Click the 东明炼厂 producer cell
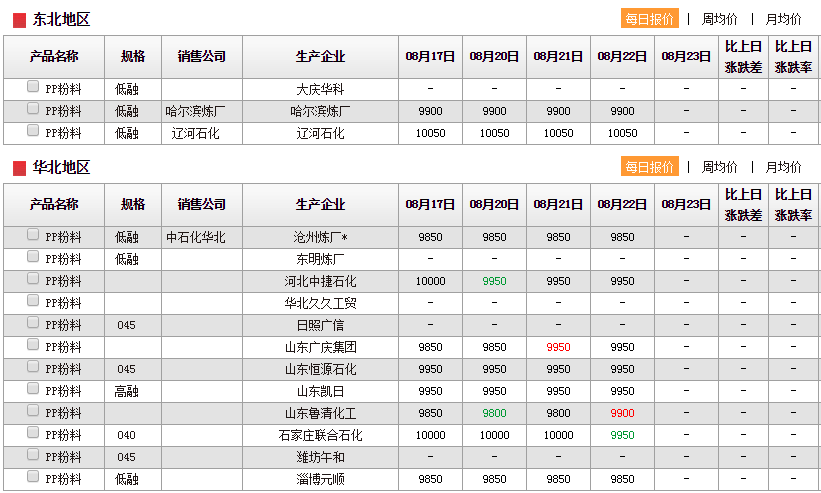821x493 pixels. pos(320,260)
